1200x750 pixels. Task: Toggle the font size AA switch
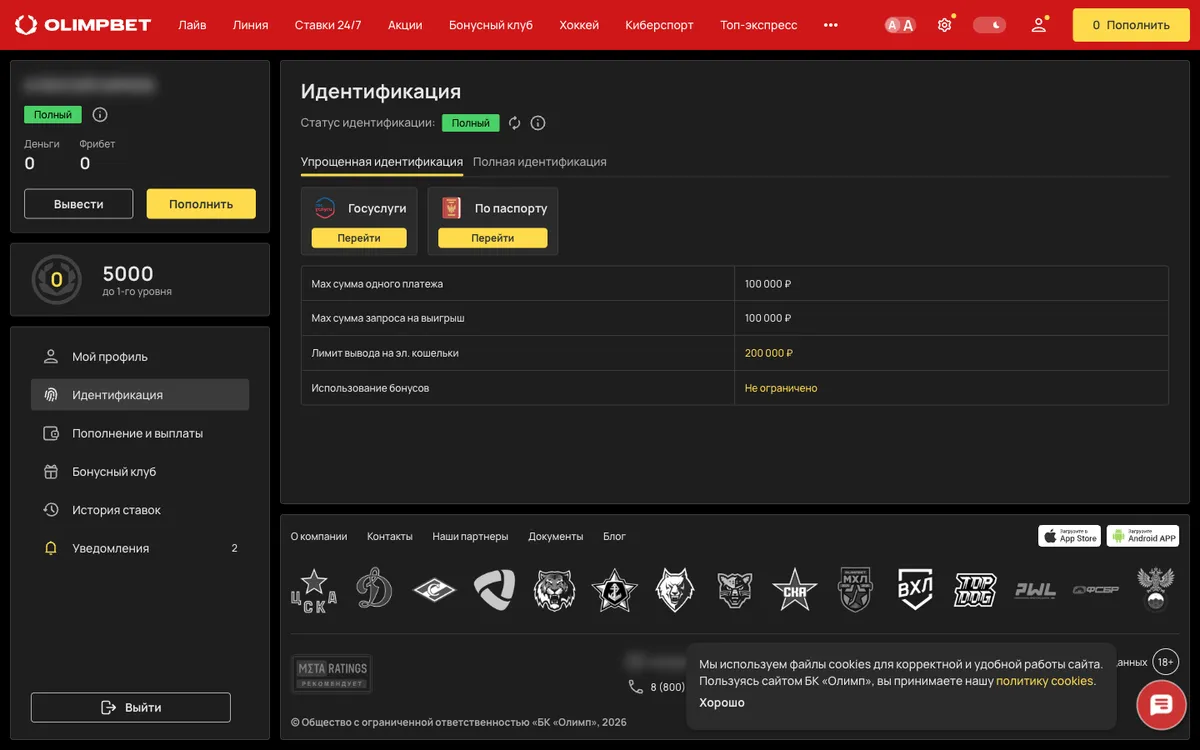(900, 25)
